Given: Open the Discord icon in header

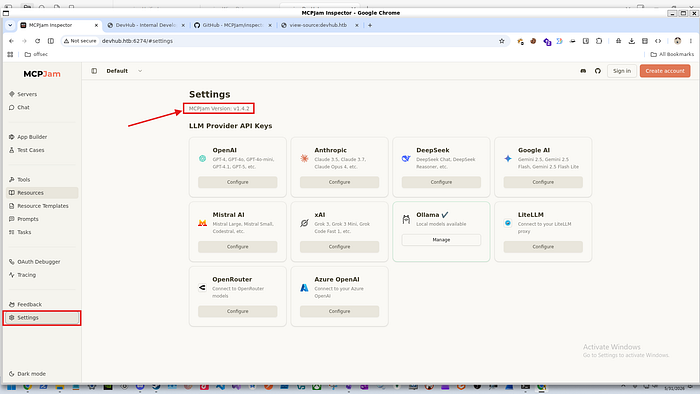Looking at the screenshot, I should click(x=583, y=71).
